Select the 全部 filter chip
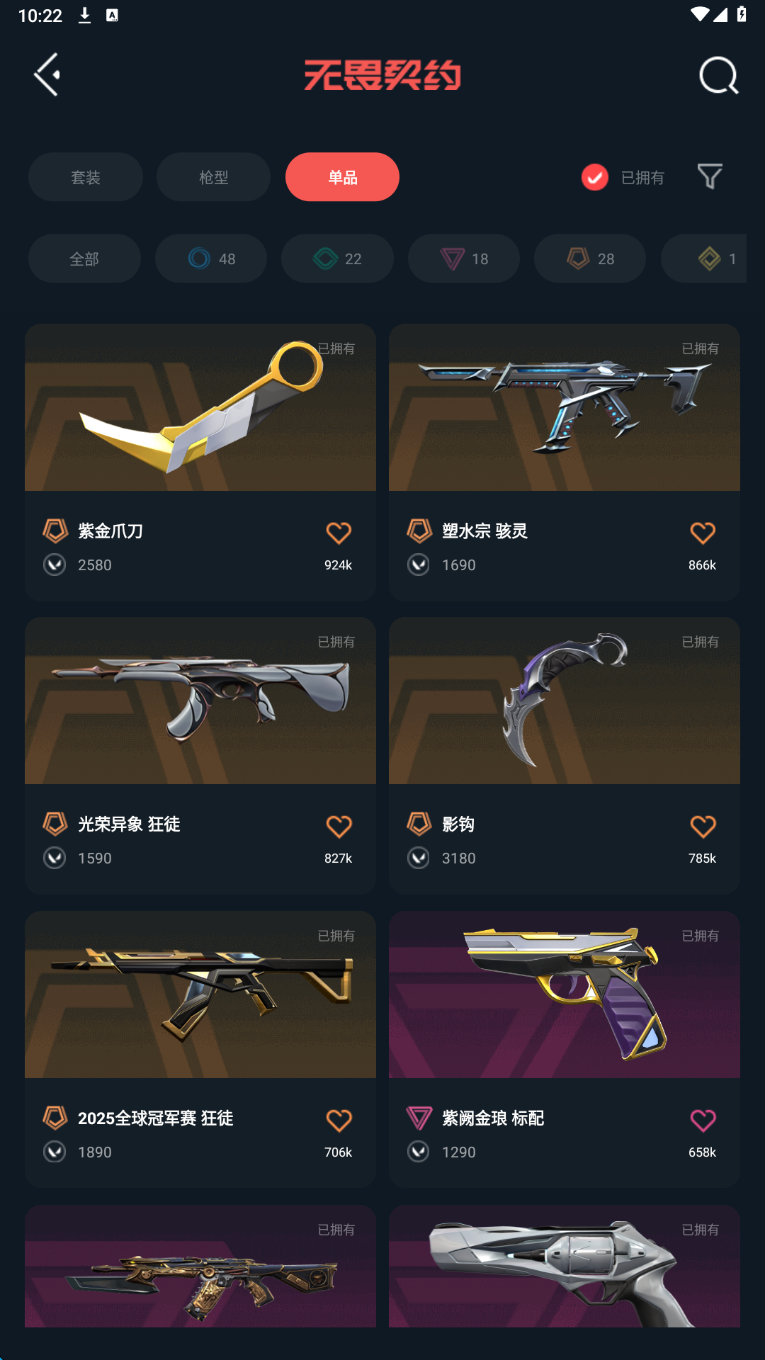Image resolution: width=765 pixels, height=1360 pixels. (x=84, y=259)
